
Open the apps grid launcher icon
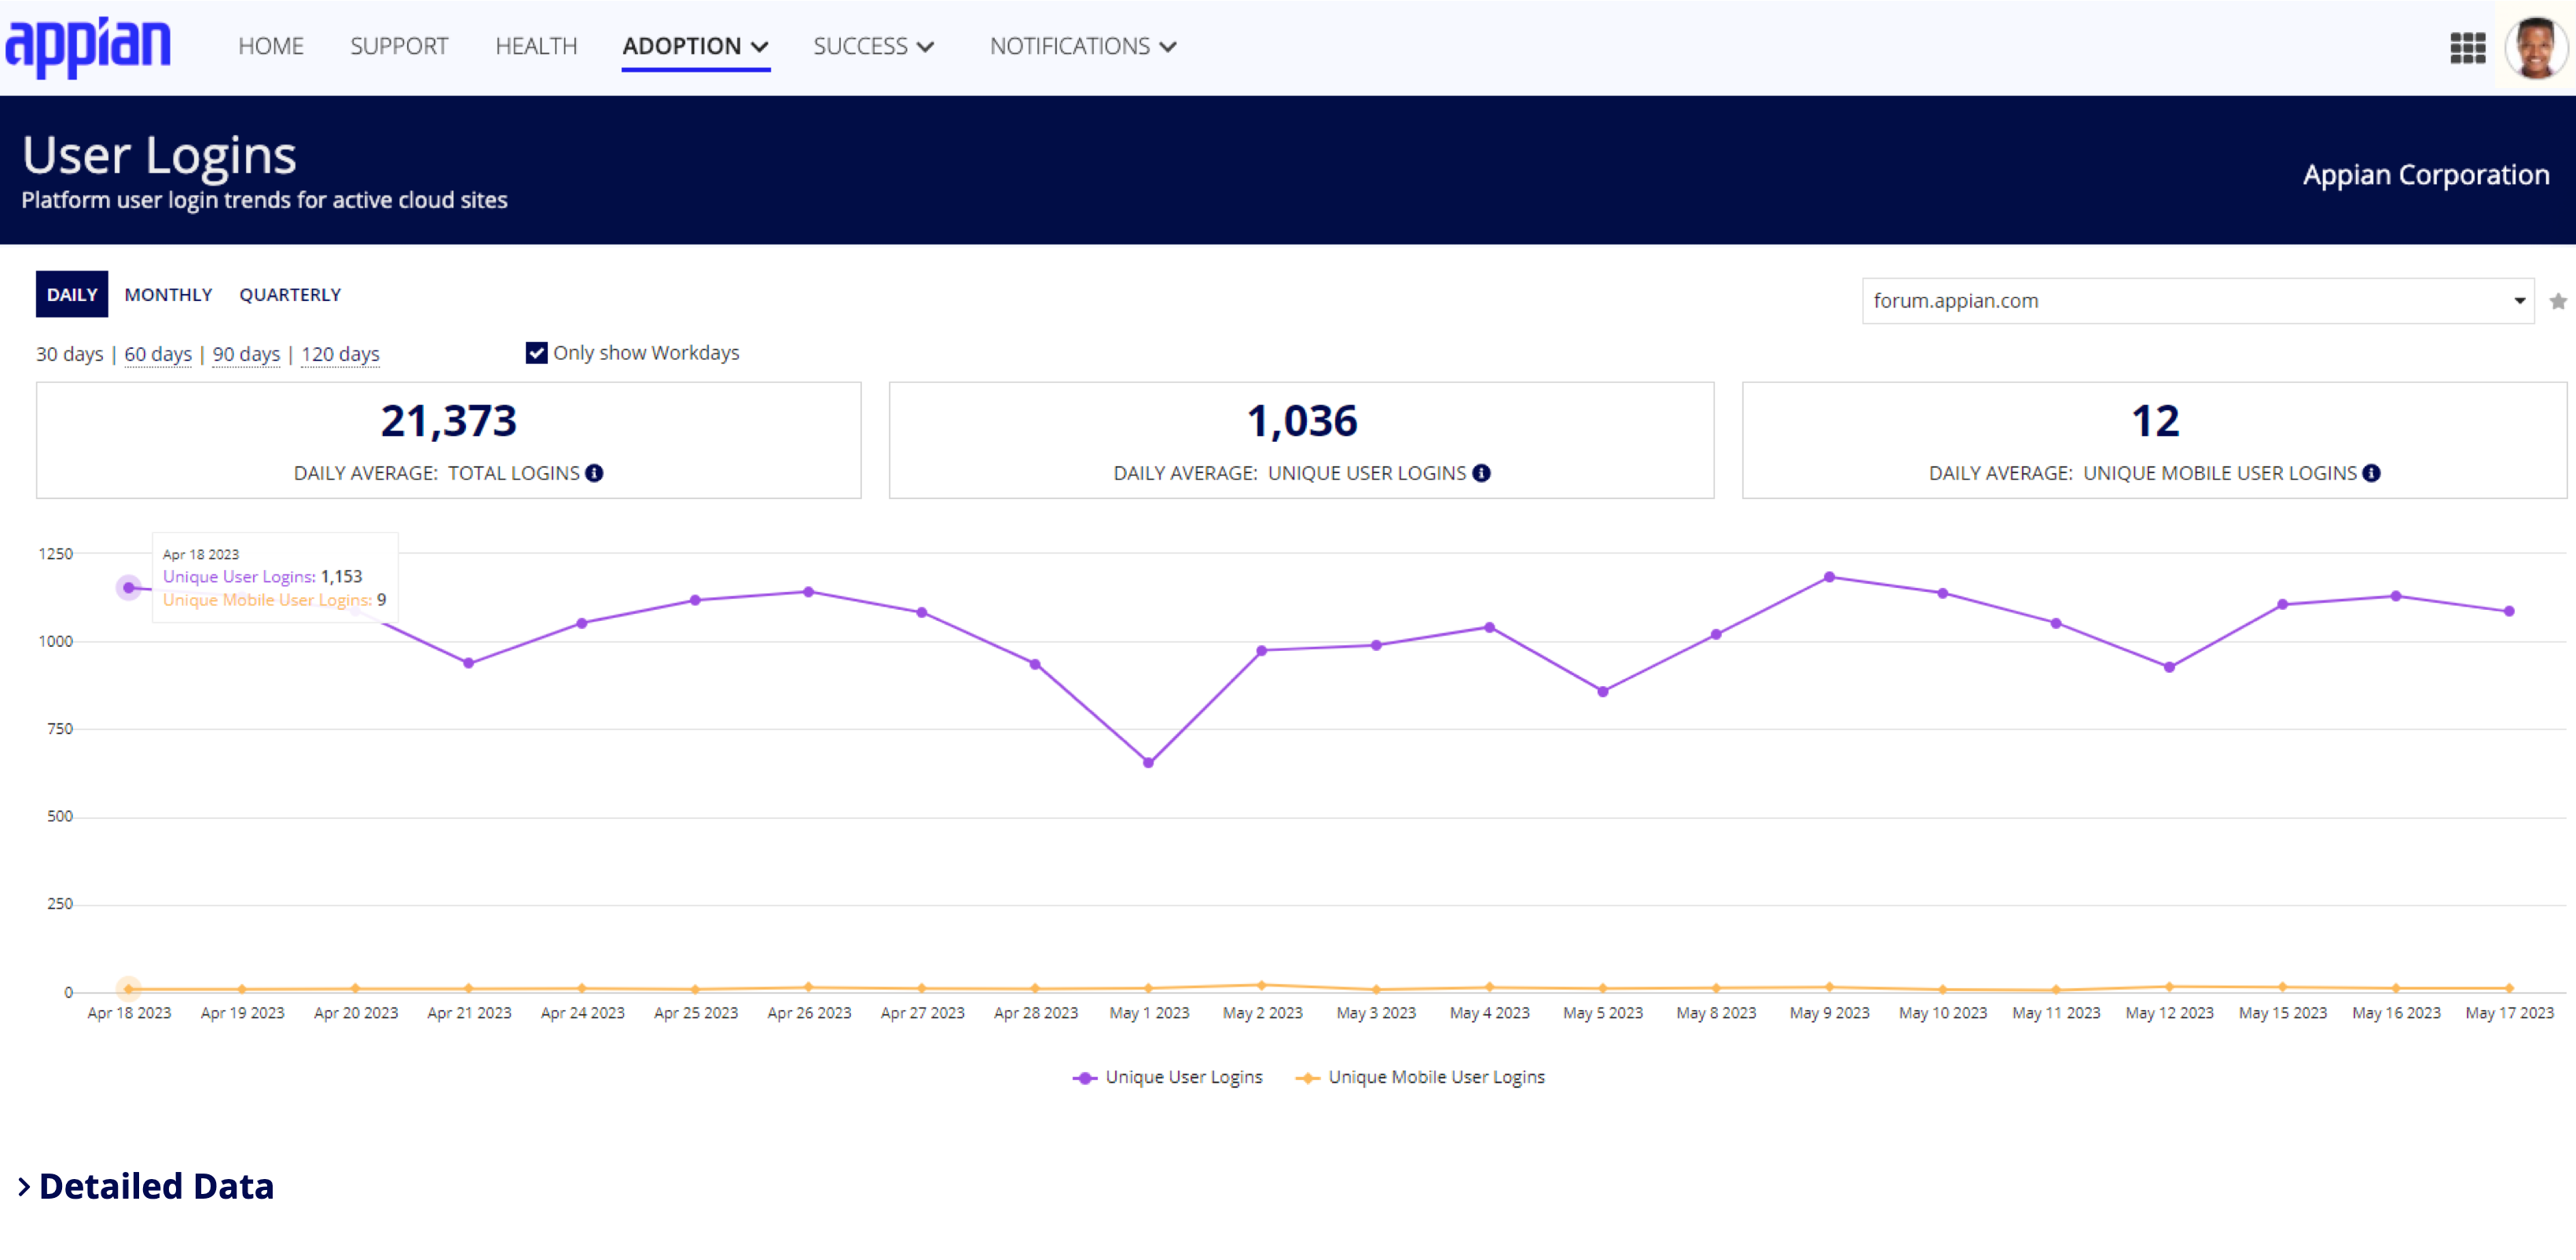2467,47
